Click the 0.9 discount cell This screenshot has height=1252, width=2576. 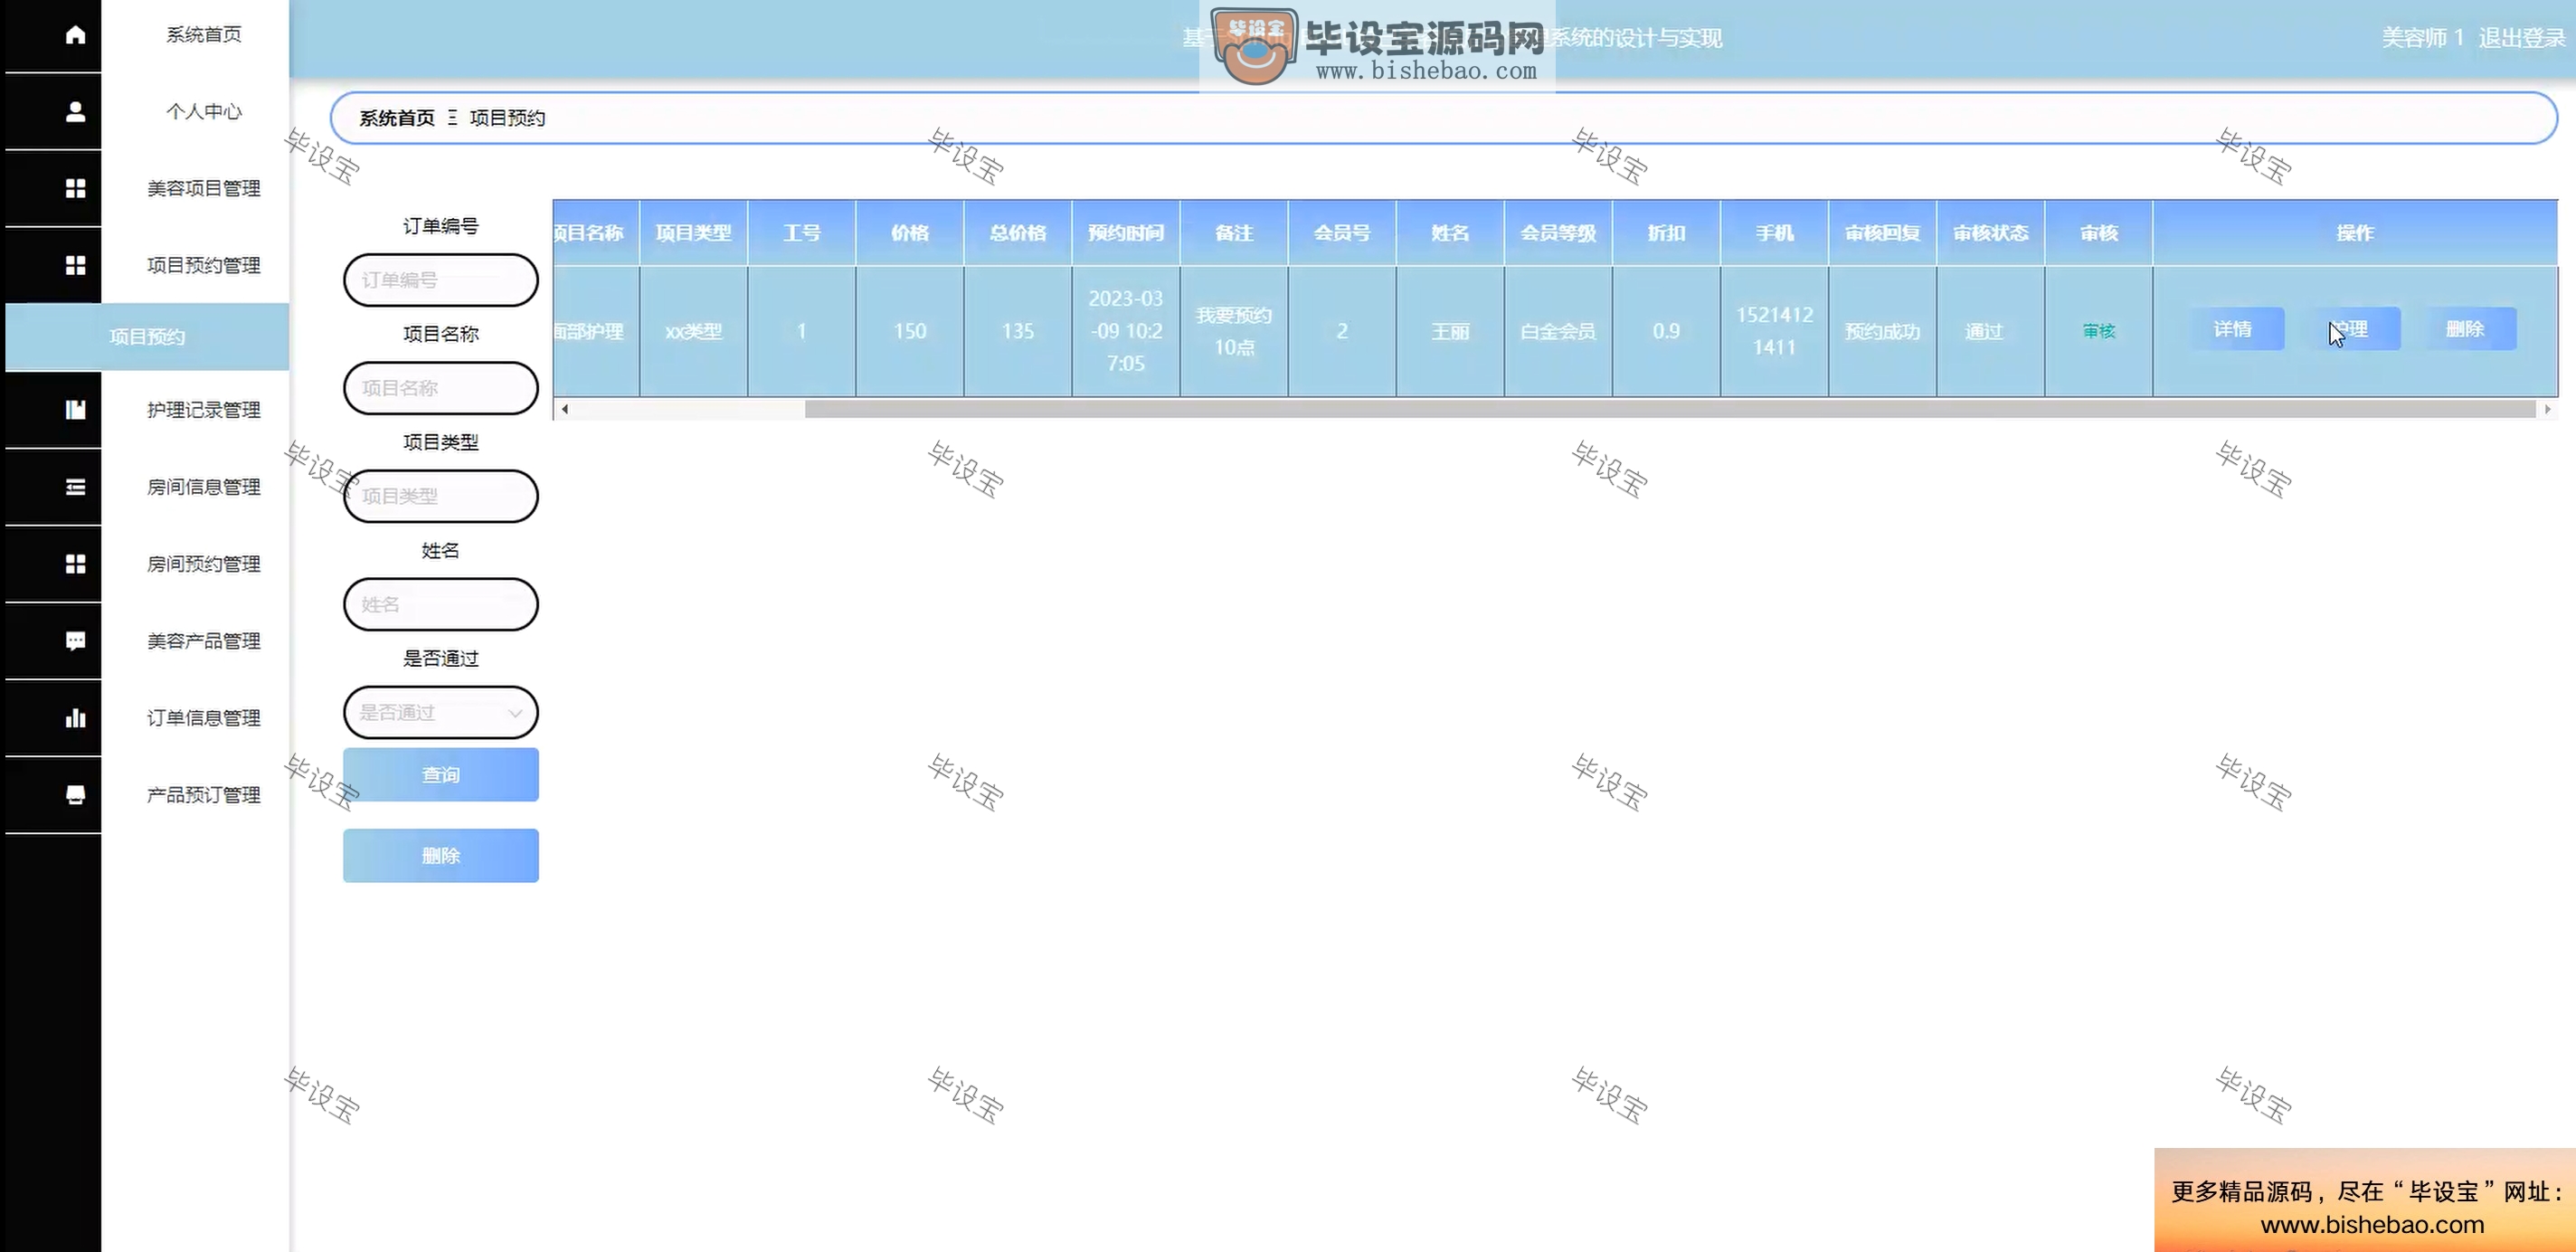coord(1667,331)
